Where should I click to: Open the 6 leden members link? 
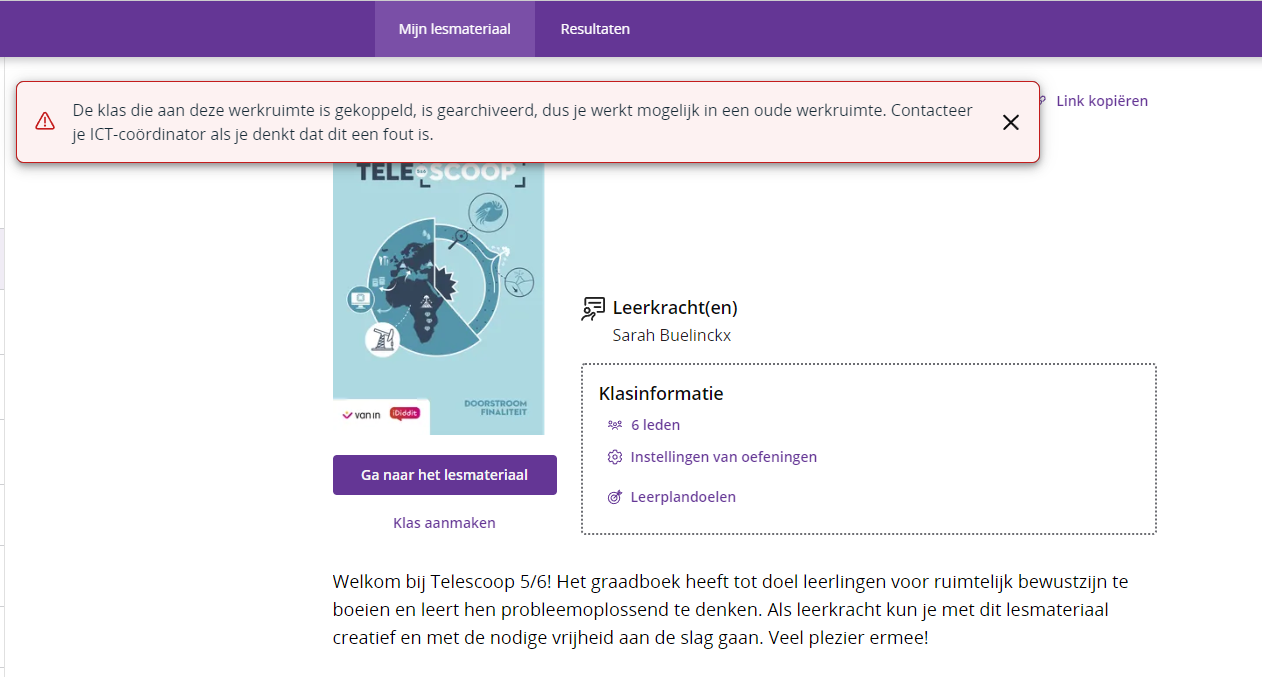[655, 425]
